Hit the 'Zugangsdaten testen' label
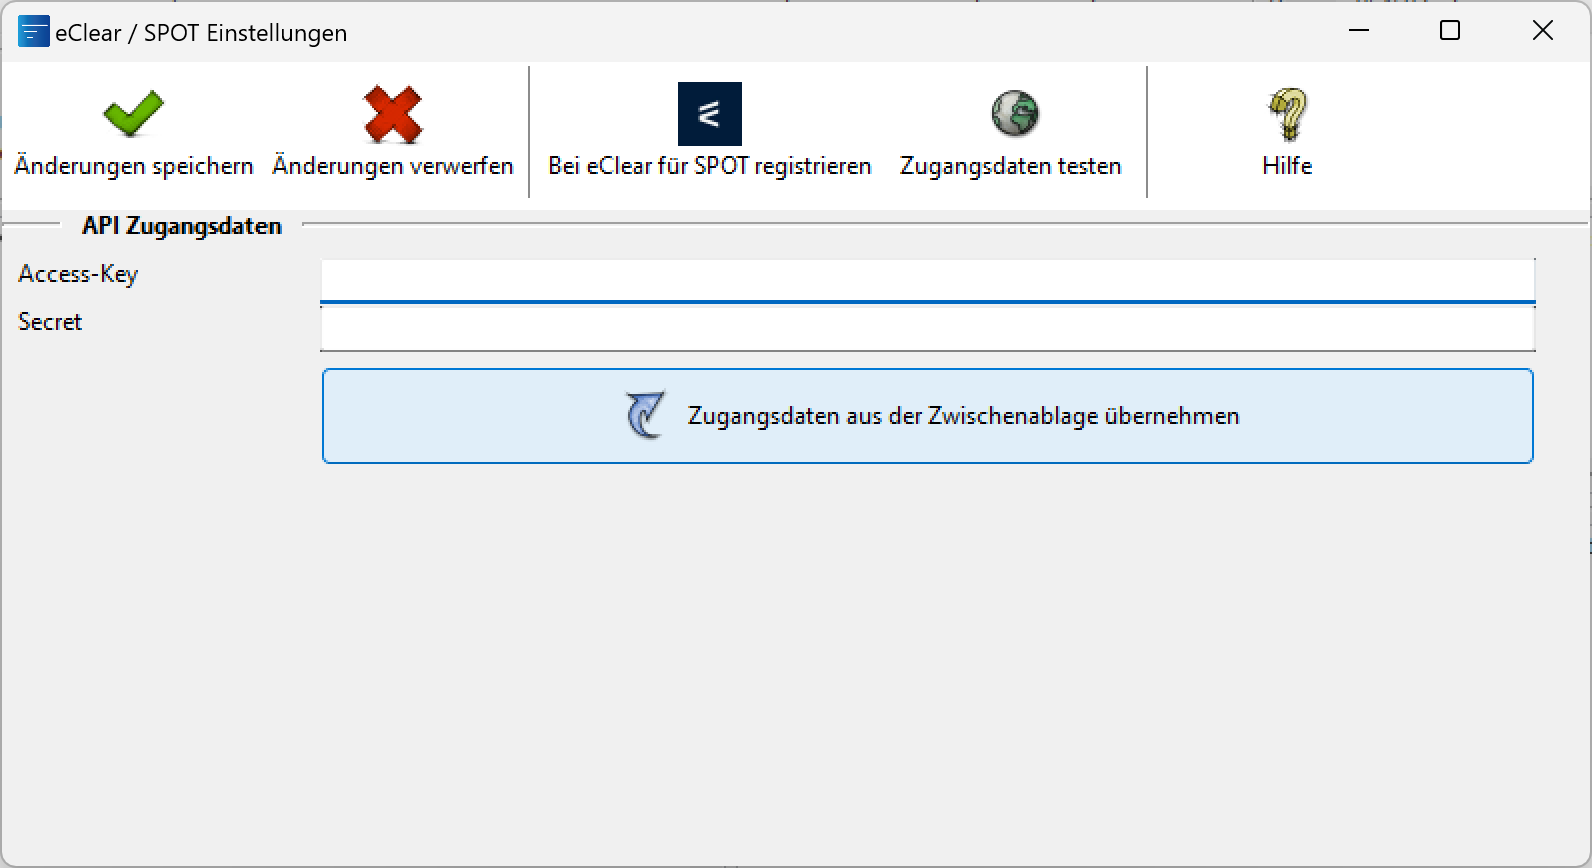Screen dimensions: 1592x868 pyautogui.click(x=1010, y=166)
